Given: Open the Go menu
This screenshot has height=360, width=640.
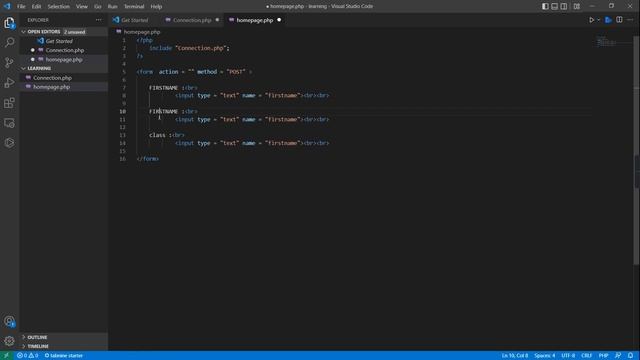Looking at the screenshot, I should tap(98, 7).
